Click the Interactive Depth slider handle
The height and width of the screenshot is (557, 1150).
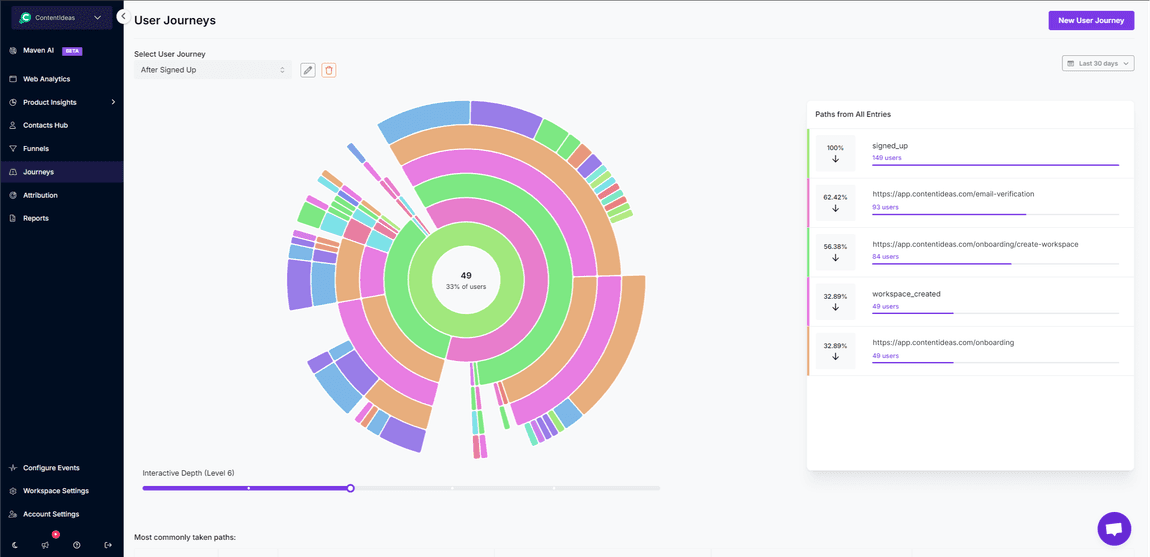pos(350,488)
